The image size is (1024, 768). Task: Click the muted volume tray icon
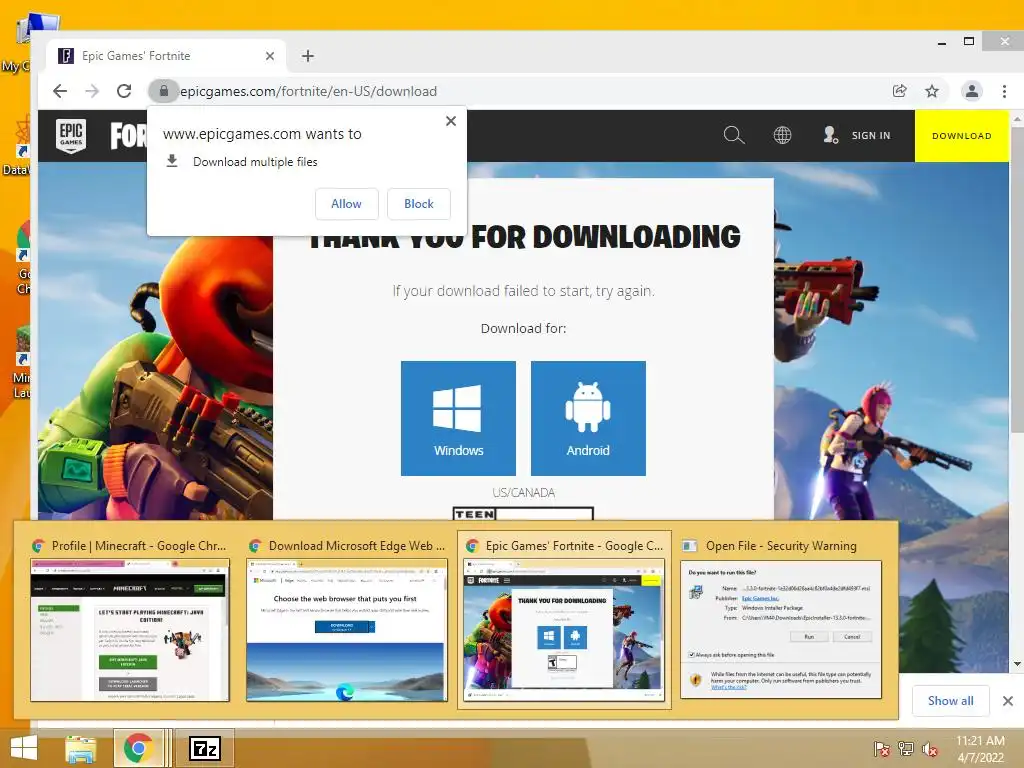tap(930, 749)
